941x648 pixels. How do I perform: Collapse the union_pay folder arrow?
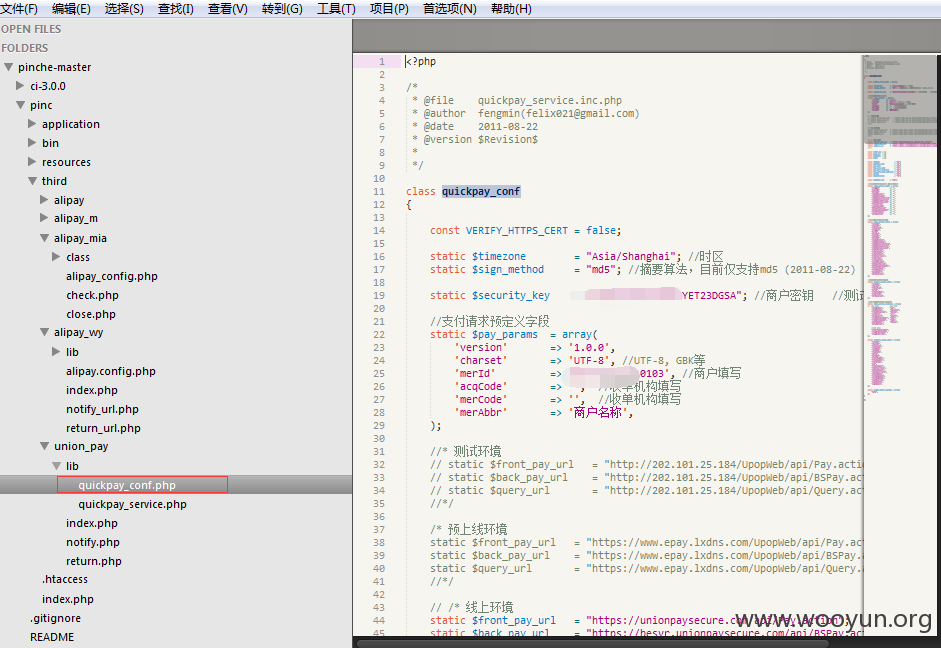click(x=44, y=446)
